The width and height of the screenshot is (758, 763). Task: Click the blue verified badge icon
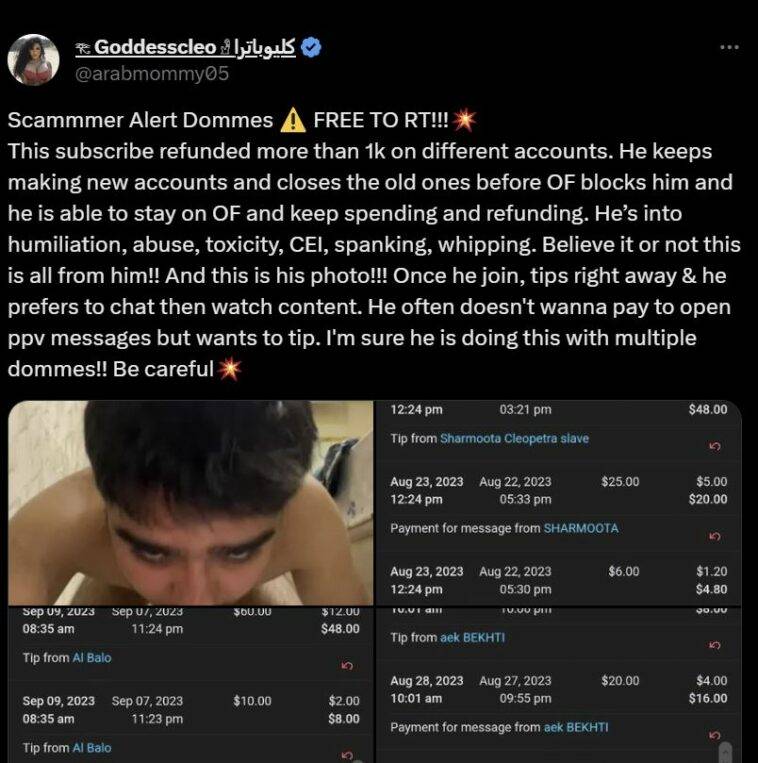tap(311, 47)
